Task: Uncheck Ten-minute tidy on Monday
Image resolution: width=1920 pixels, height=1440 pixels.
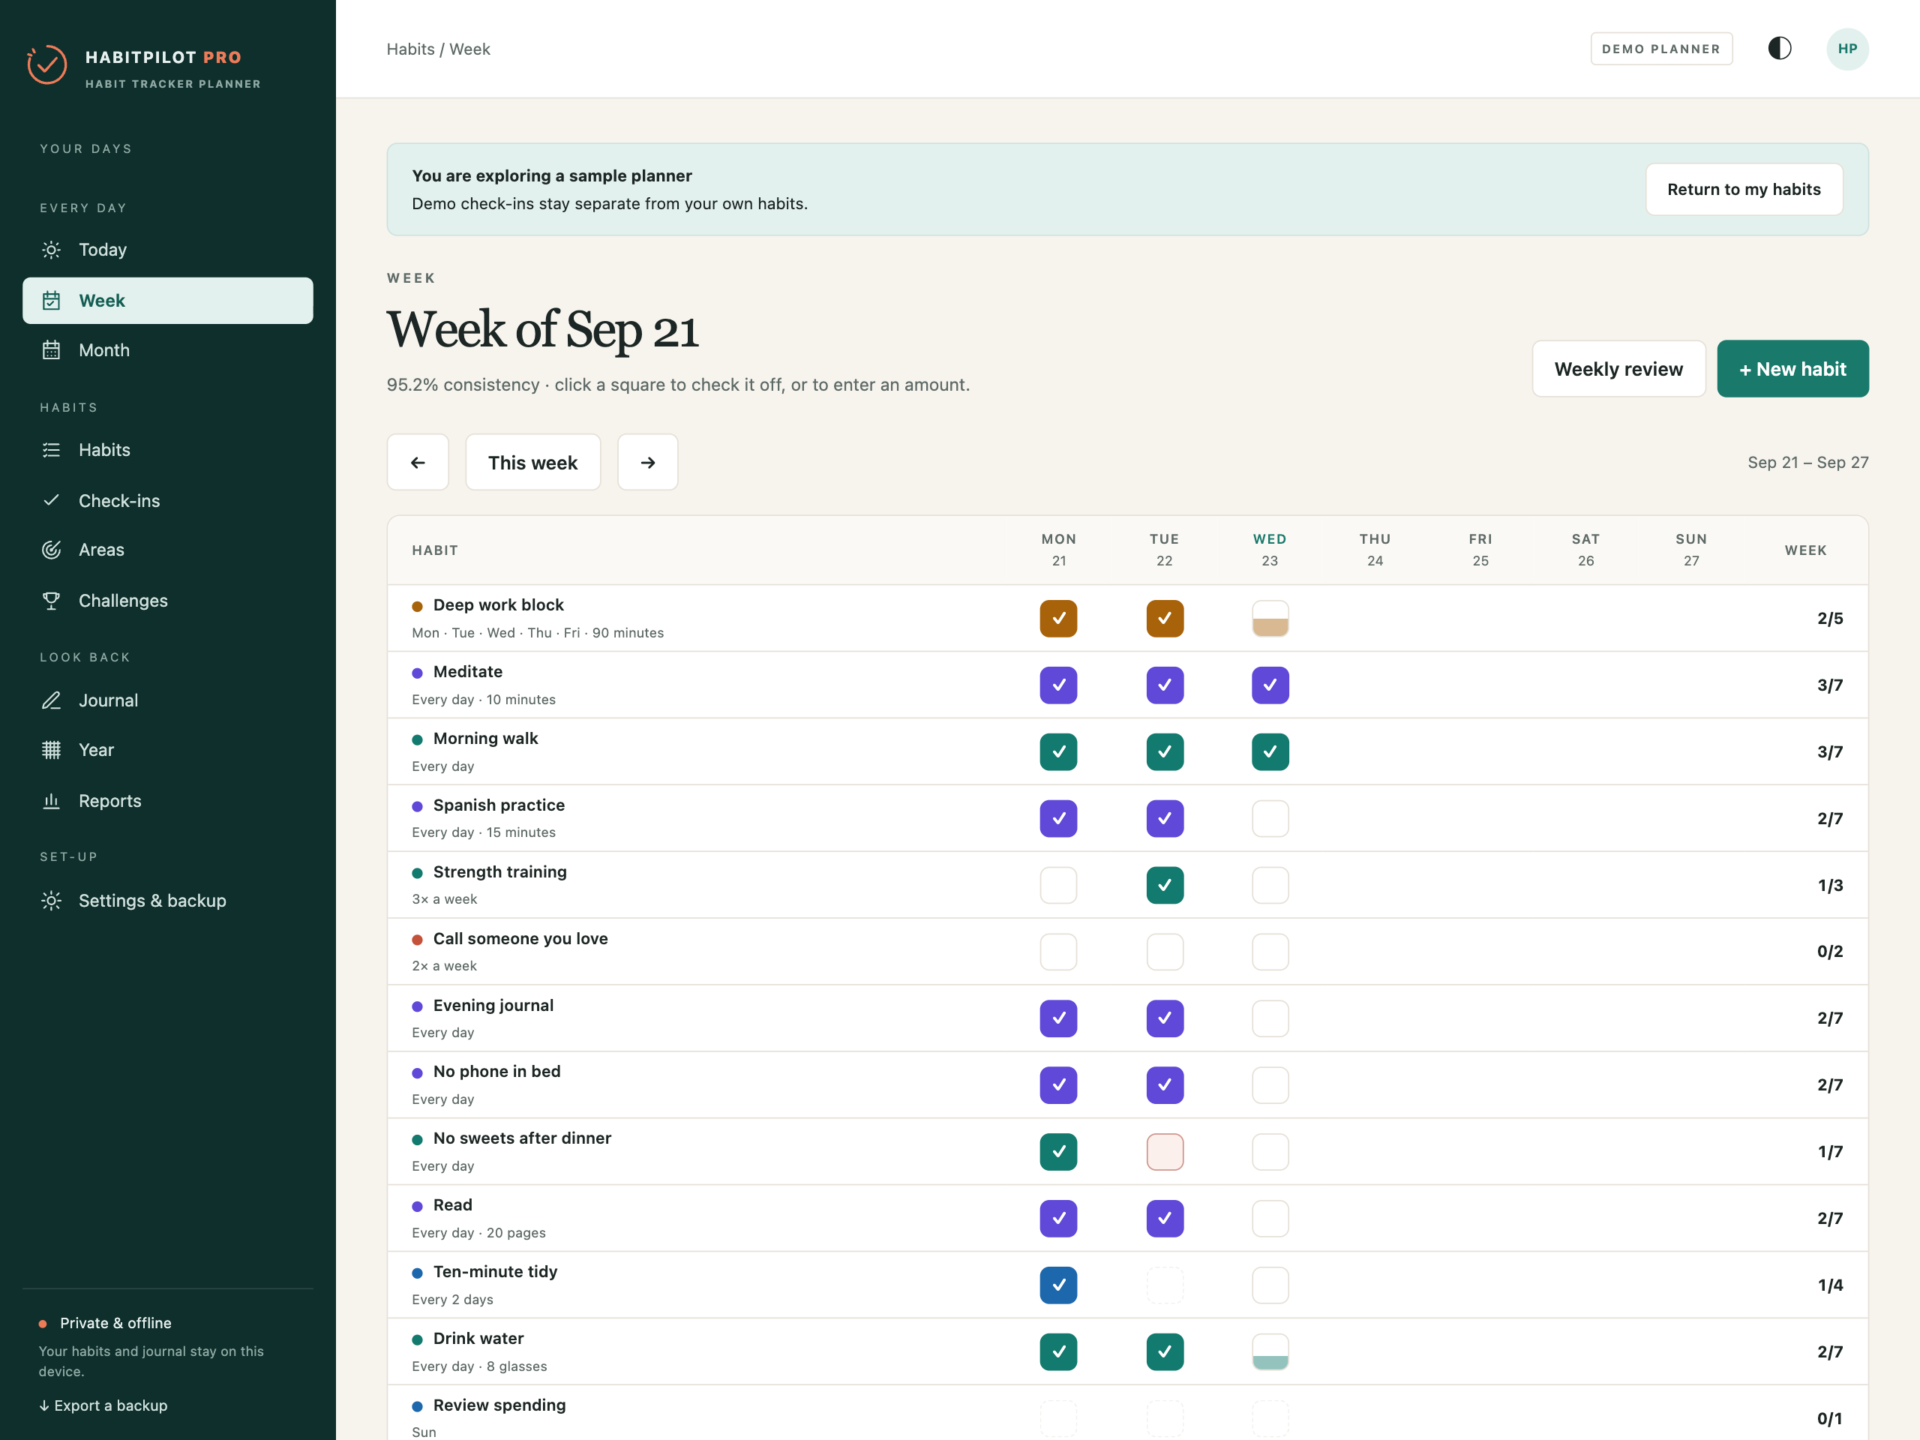Action: 1058,1285
